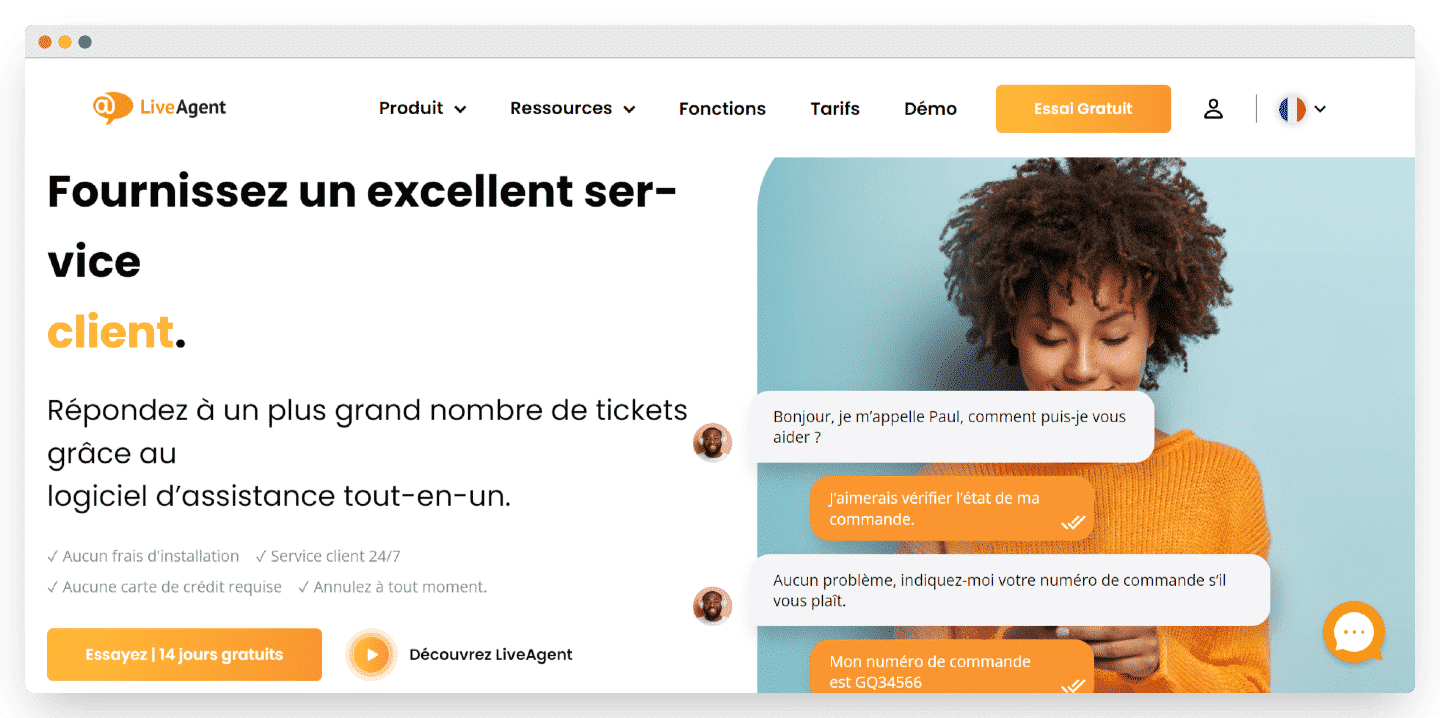Image resolution: width=1440 pixels, height=718 pixels.
Task: Click the agent avatar next to 'Aucun problème'
Action: point(712,605)
